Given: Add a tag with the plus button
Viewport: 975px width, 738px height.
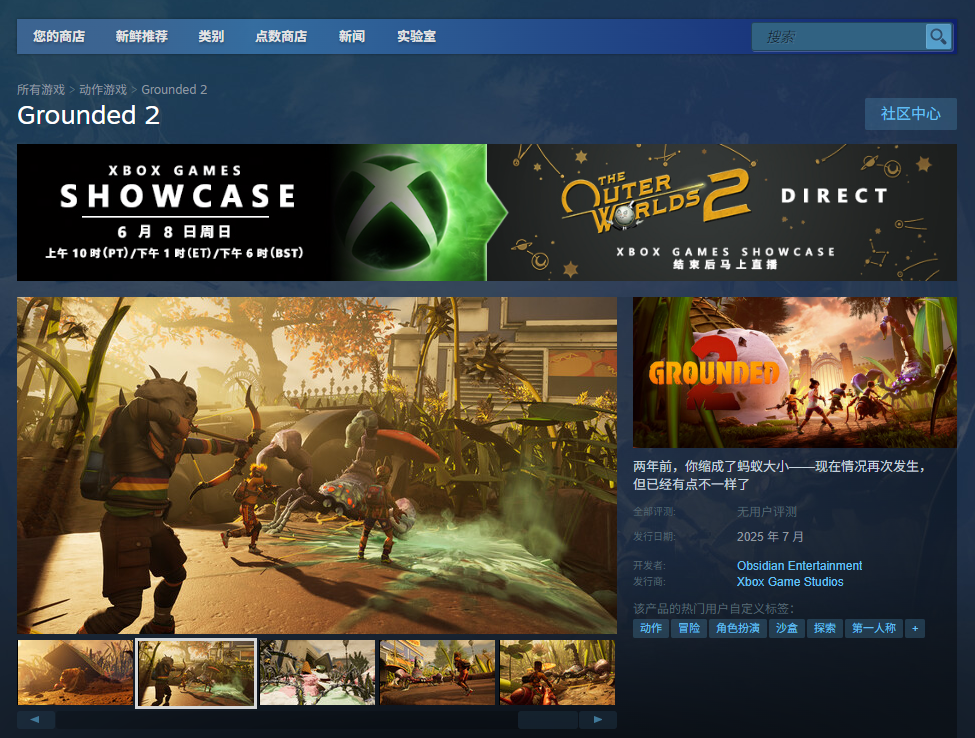Looking at the screenshot, I should 915,629.
